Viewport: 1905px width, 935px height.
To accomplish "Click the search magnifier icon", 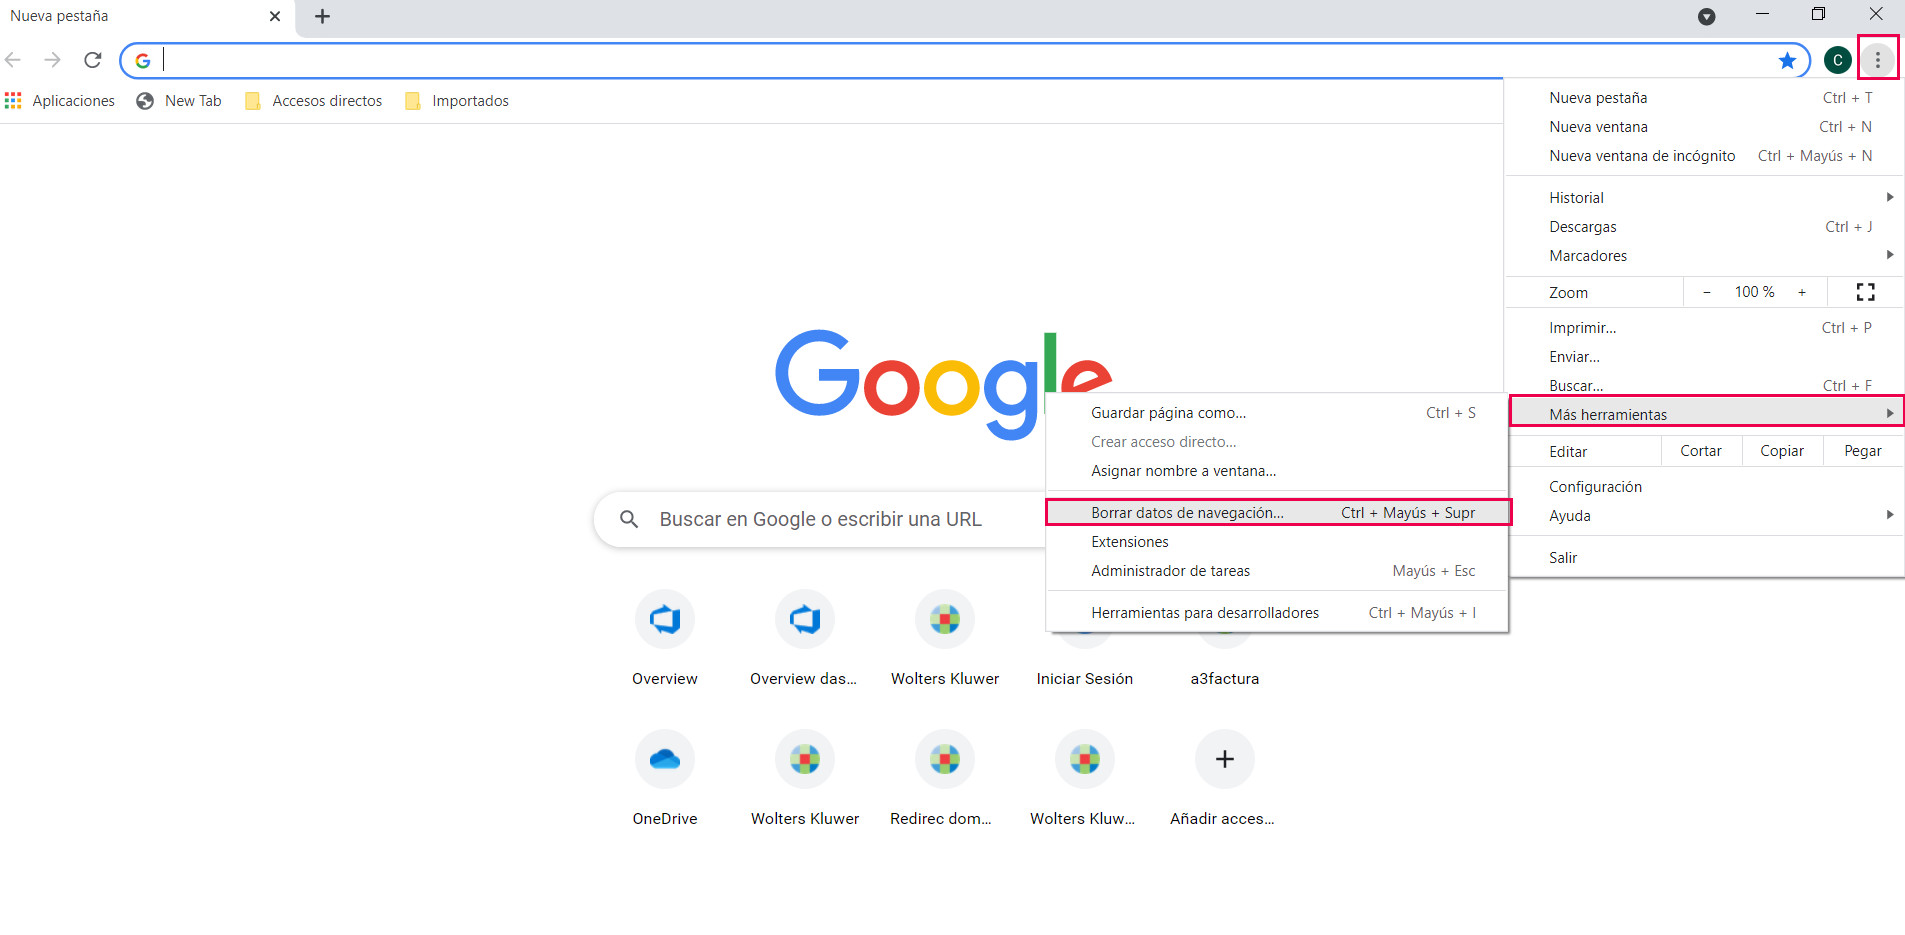I will tap(629, 519).
